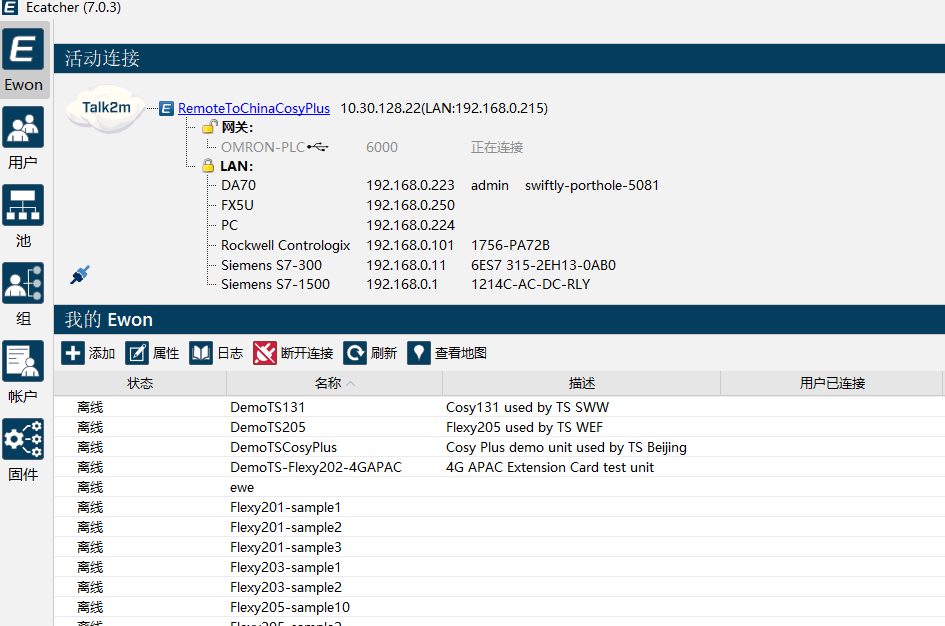
Task: Open the 组 (Groups) sidebar section
Action: [x=24, y=294]
